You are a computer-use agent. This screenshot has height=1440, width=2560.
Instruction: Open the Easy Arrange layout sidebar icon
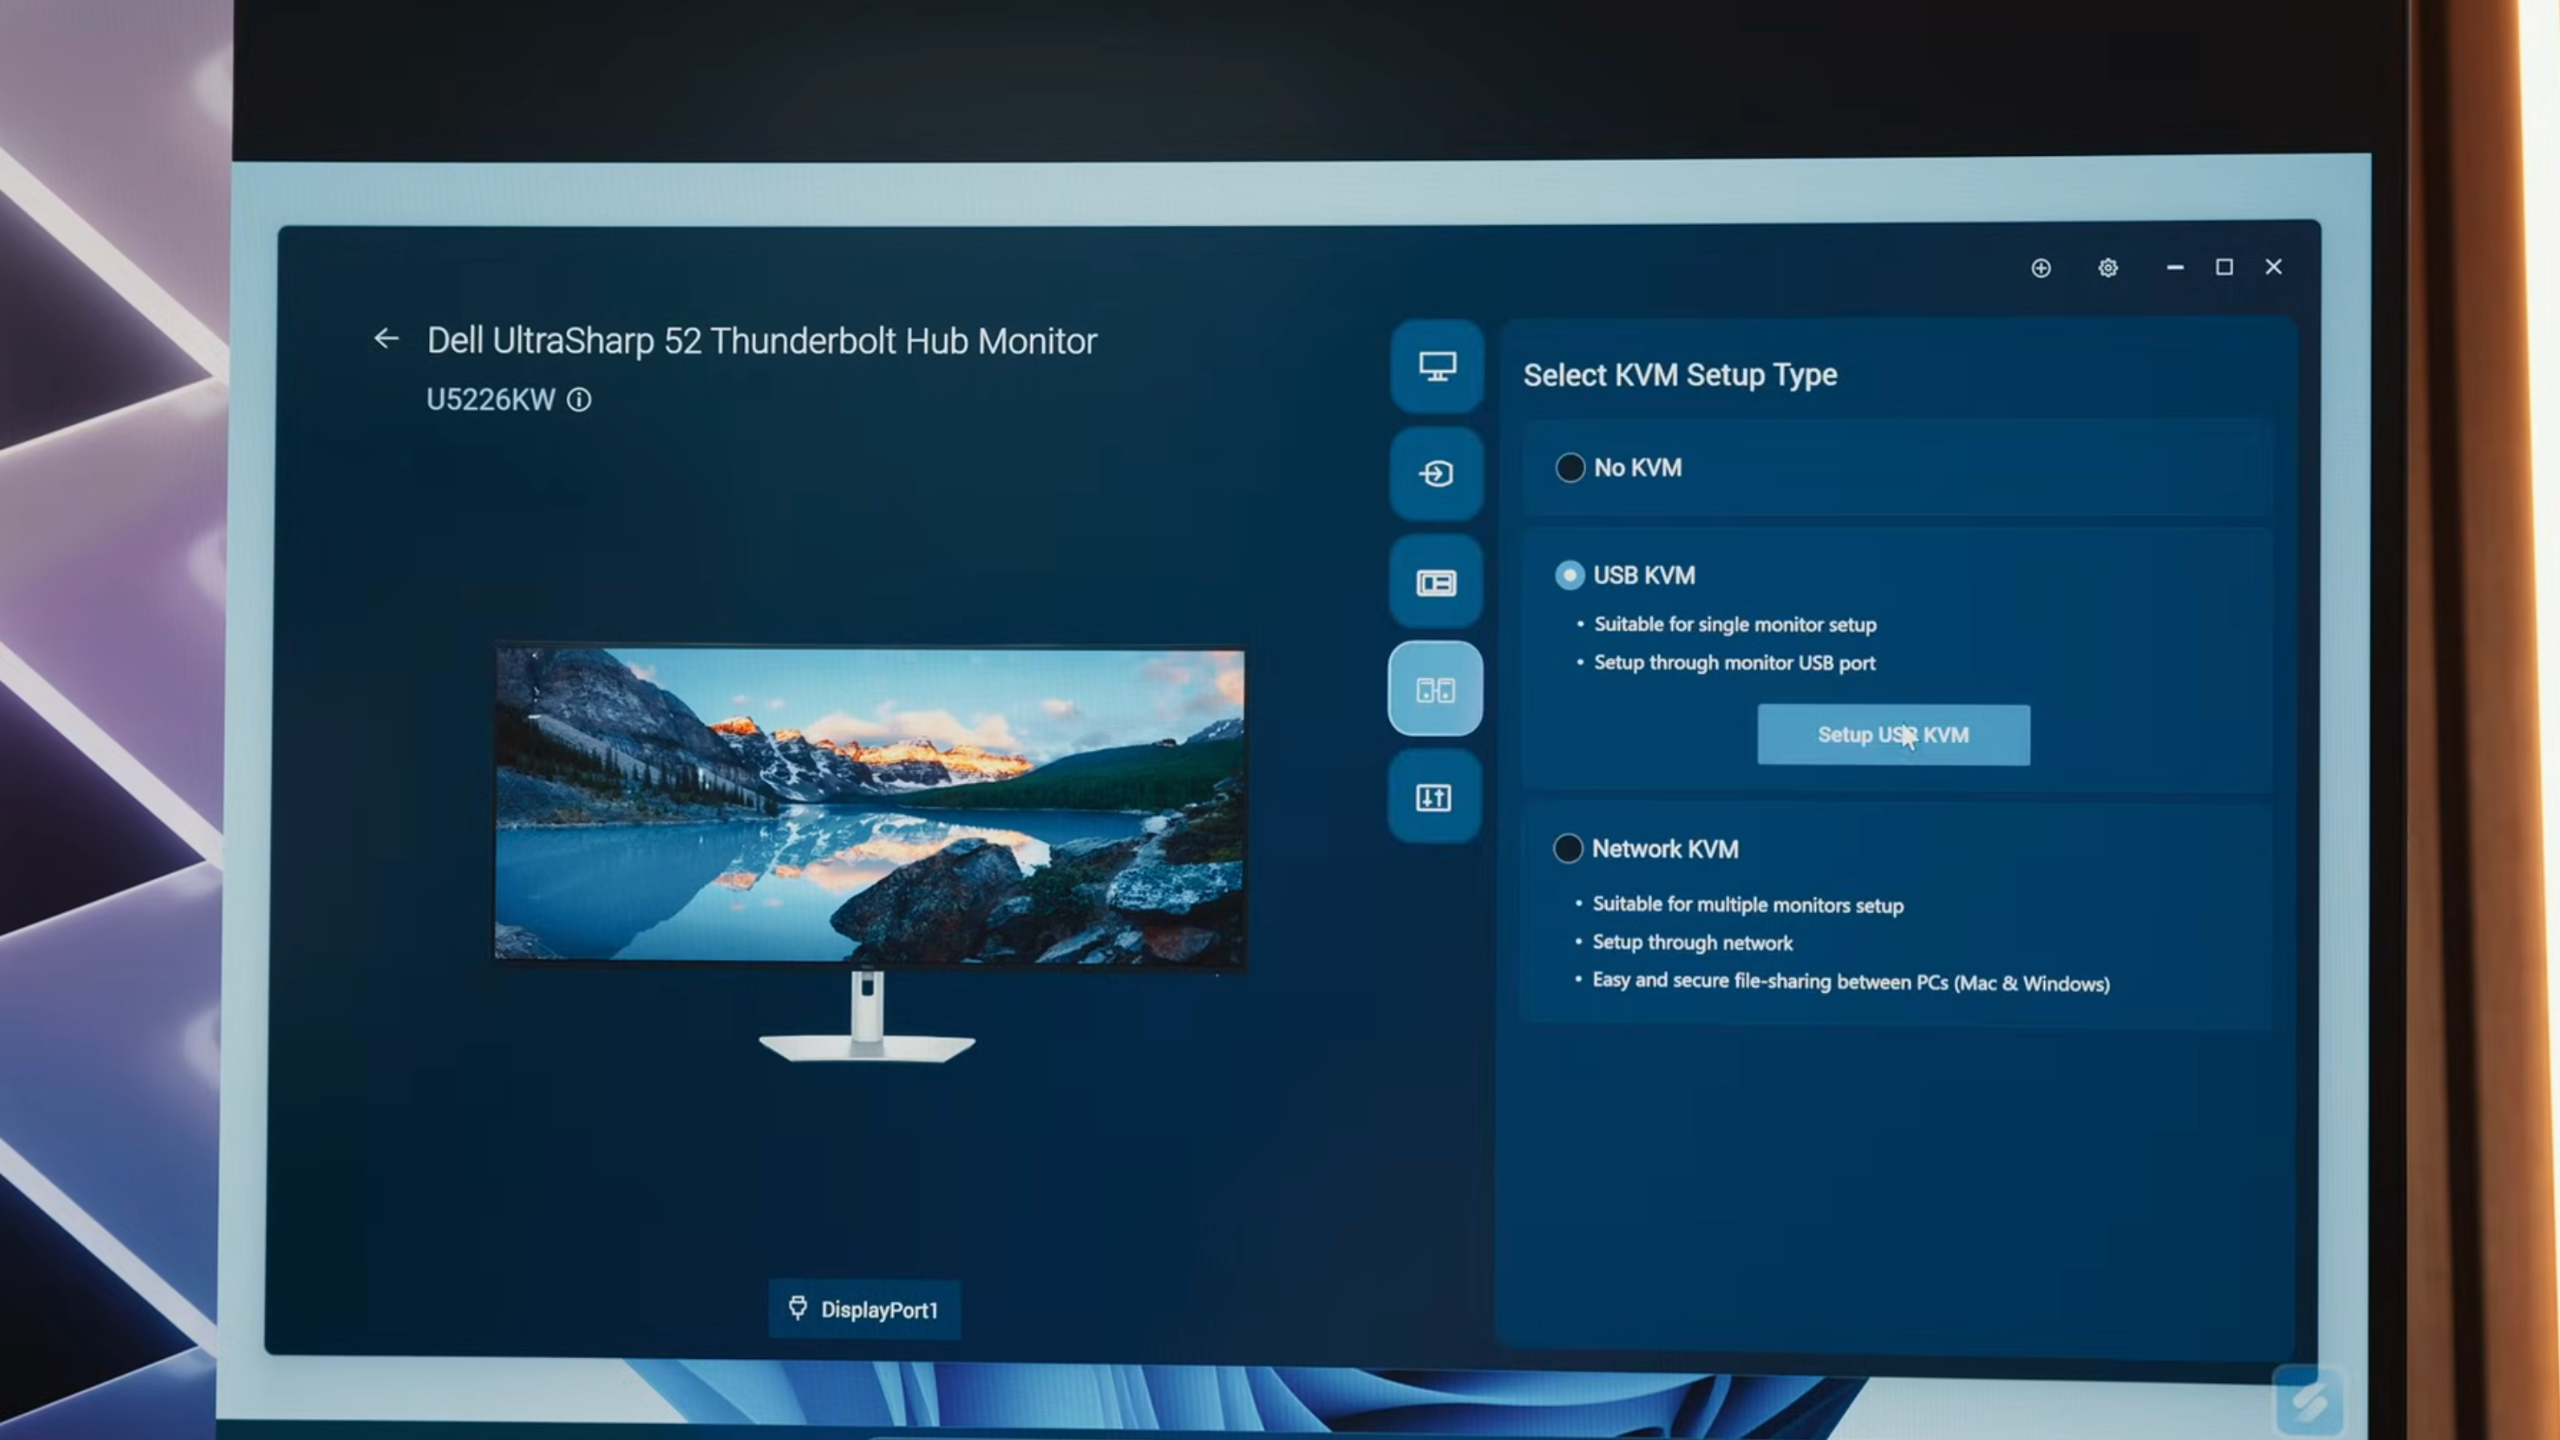pyautogui.click(x=1436, y=582)
